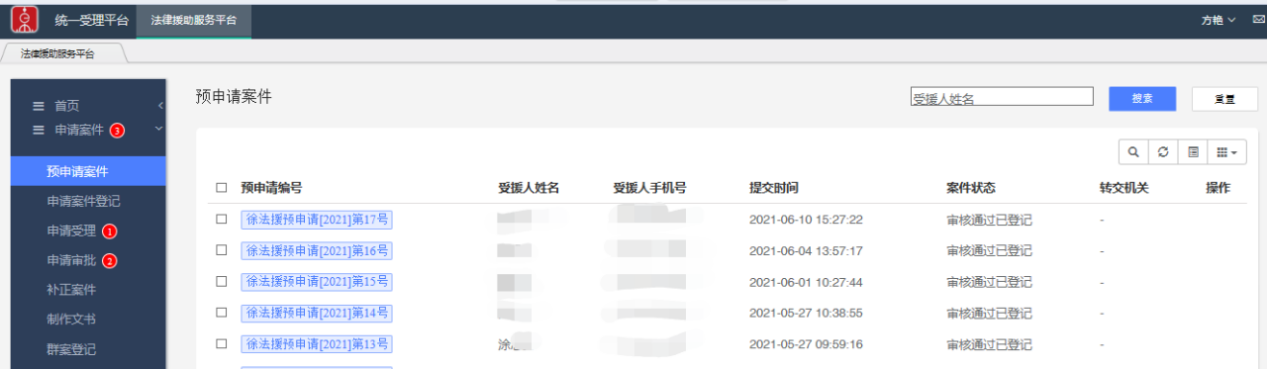Click the 重置 reset button
The width and height of the screenshot is (1267, 369).
click(x=1225, y=99)
